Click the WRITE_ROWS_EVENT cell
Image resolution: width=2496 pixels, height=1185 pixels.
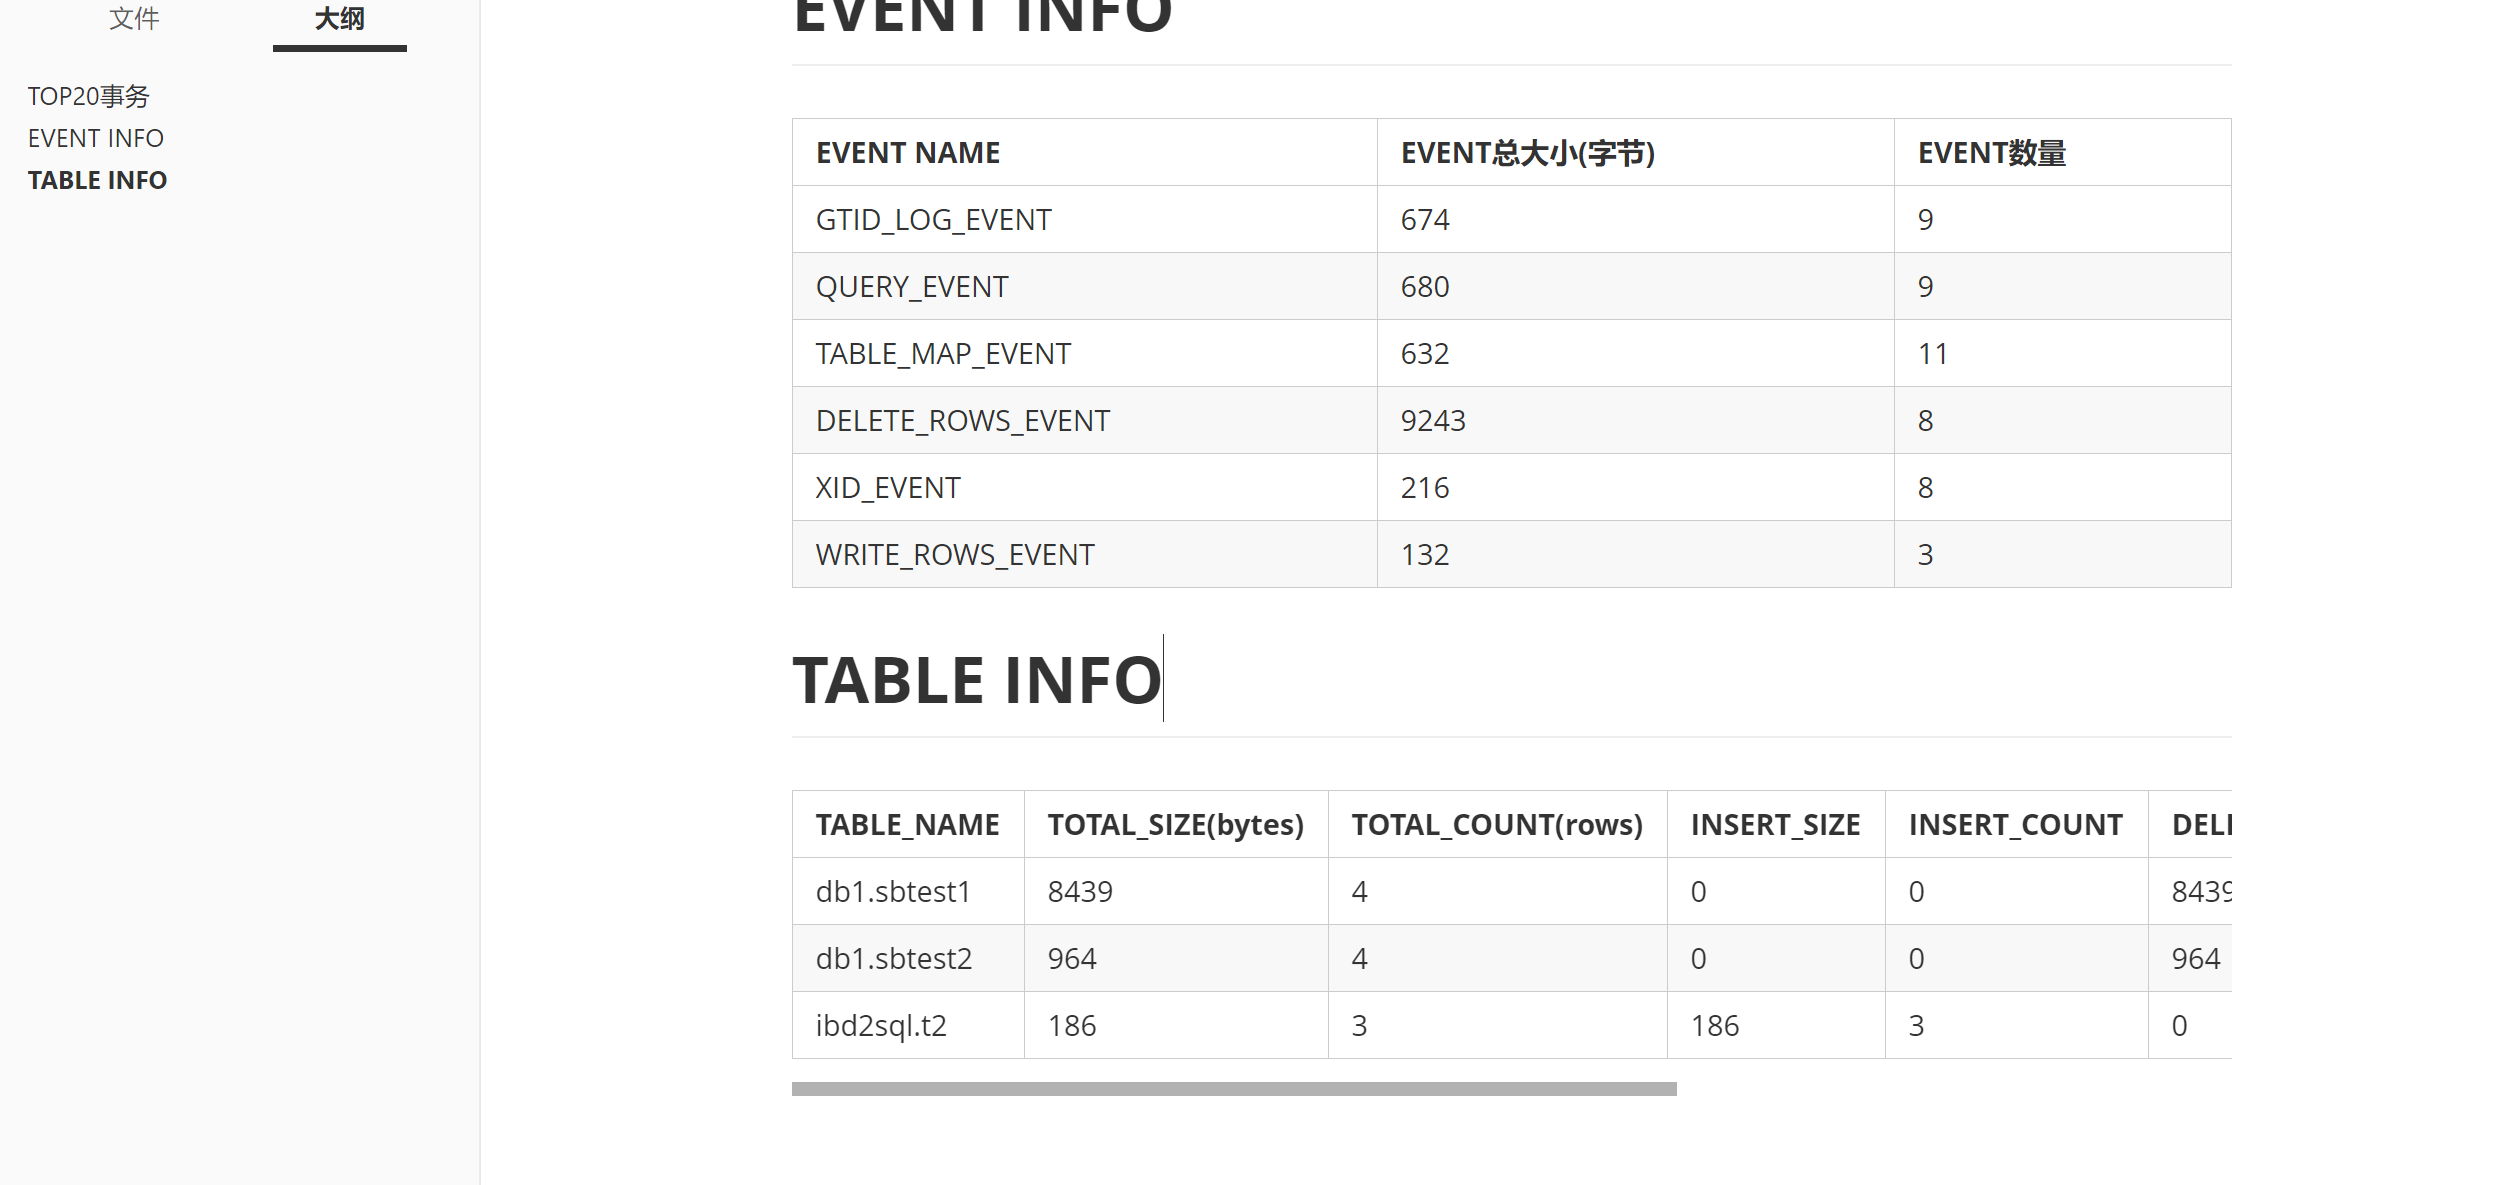tap(954, 555)
